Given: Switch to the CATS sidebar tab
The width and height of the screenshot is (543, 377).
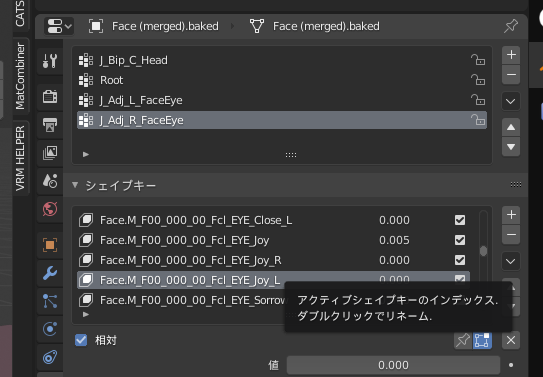Looking at the screenshot, I should pos(20,14).
